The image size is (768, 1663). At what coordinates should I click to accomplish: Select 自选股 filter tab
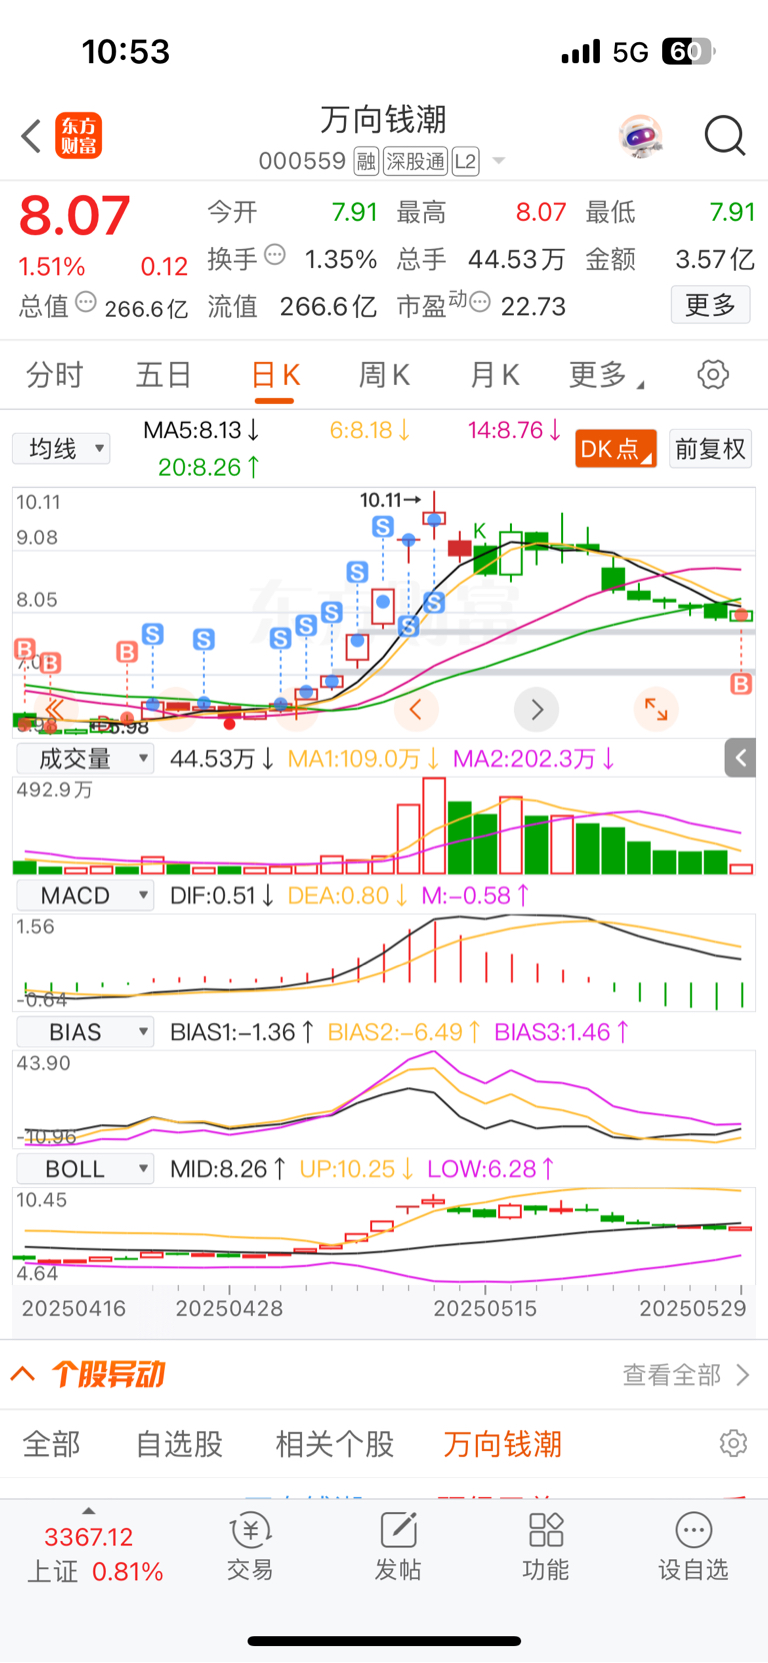179,1444
